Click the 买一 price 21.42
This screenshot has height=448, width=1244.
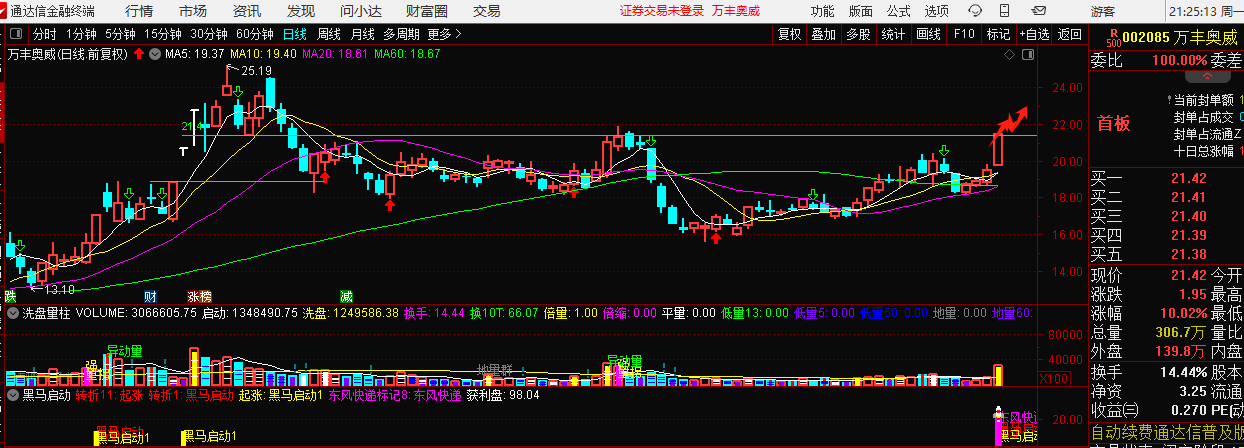(x=1189, y=178)
